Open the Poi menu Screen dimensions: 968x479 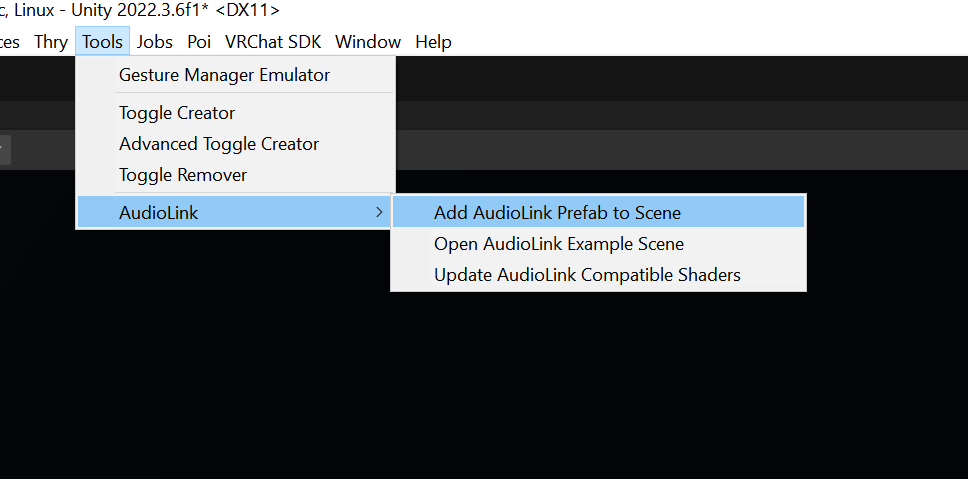tap(199, 42)
